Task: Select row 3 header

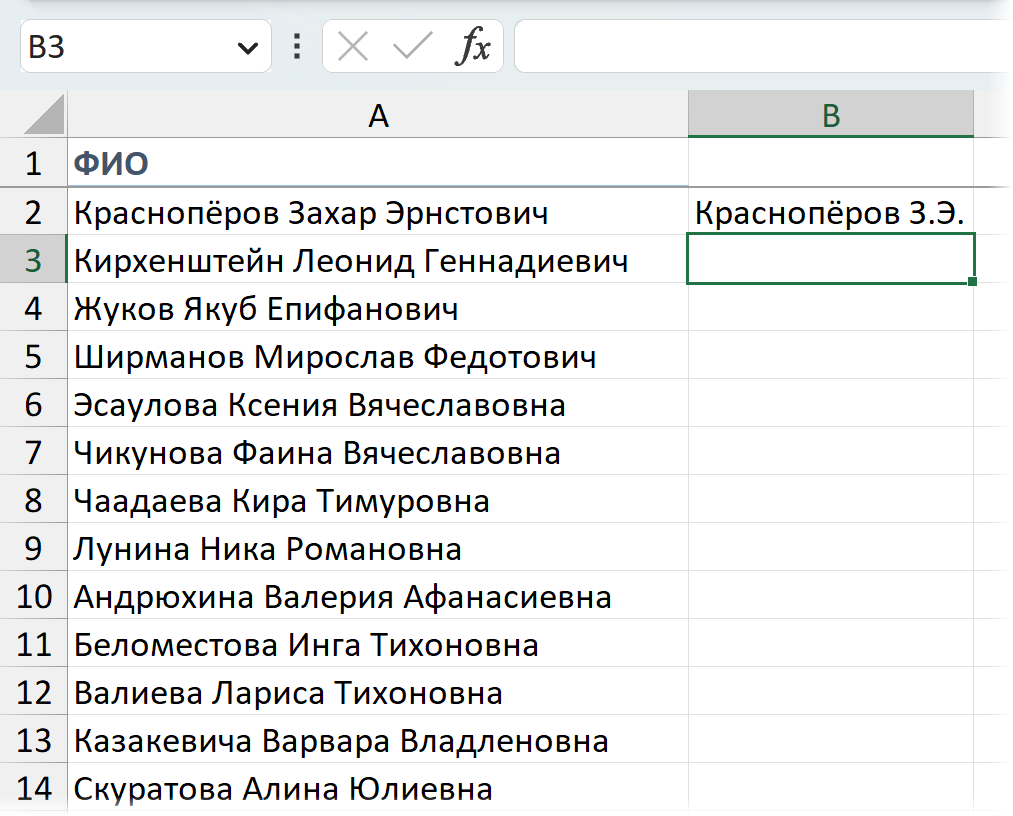Action: (x=33, y=260)
